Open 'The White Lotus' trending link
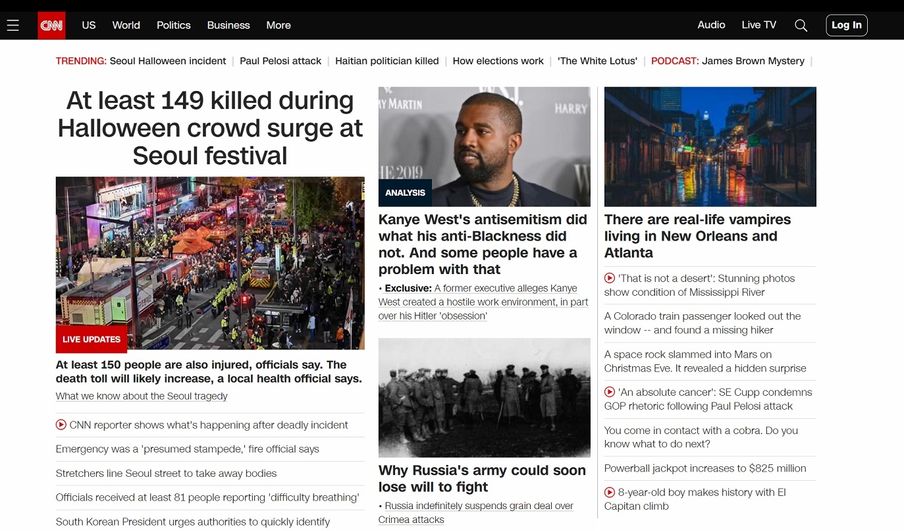The height and width of the screenshot is (531, 904). click(597, 61)
